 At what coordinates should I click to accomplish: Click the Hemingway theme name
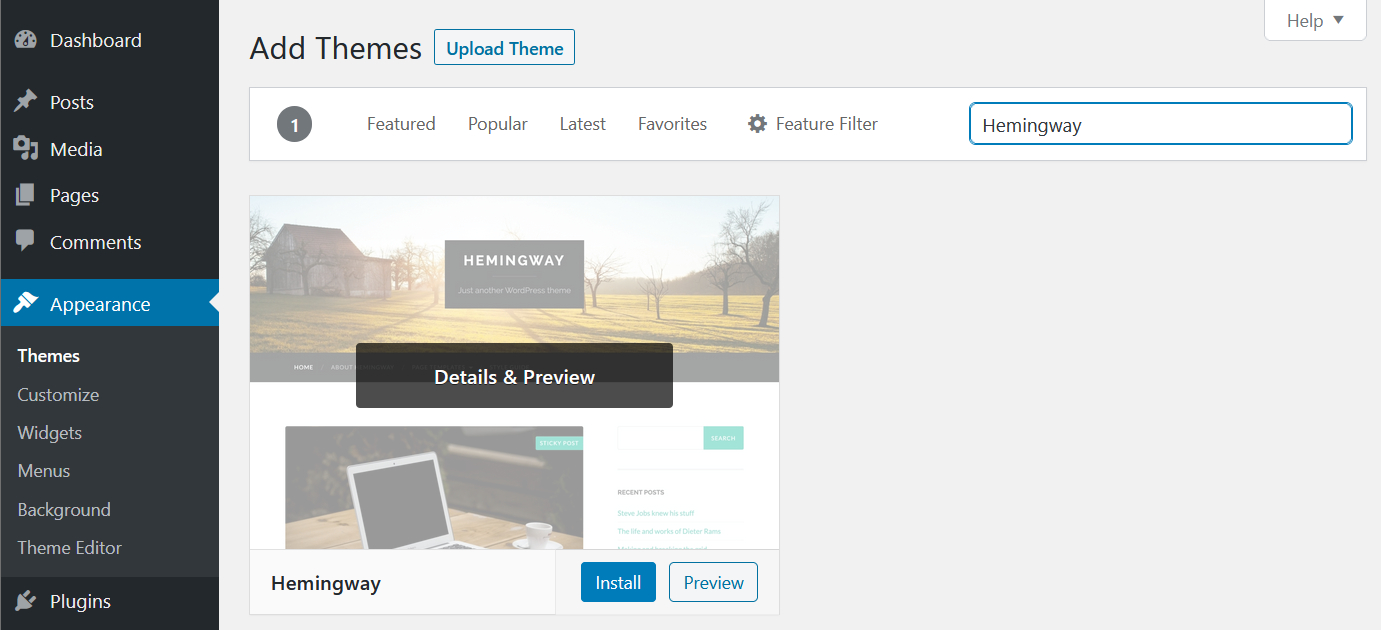pyautogui.click(x=326, y=583)
